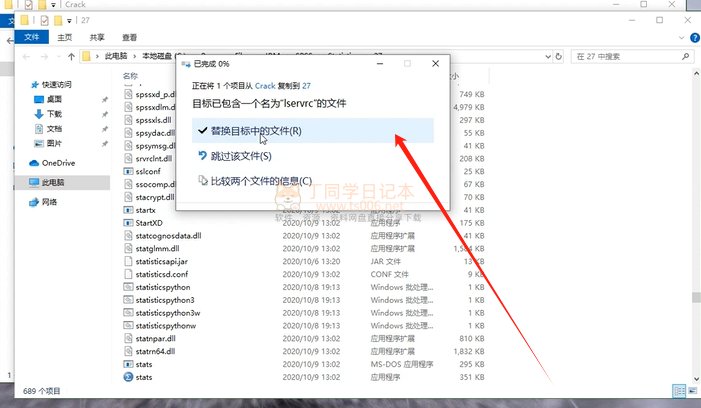Open 文档 in quick access
Viewport: 701px width, 408px height.
54,129
